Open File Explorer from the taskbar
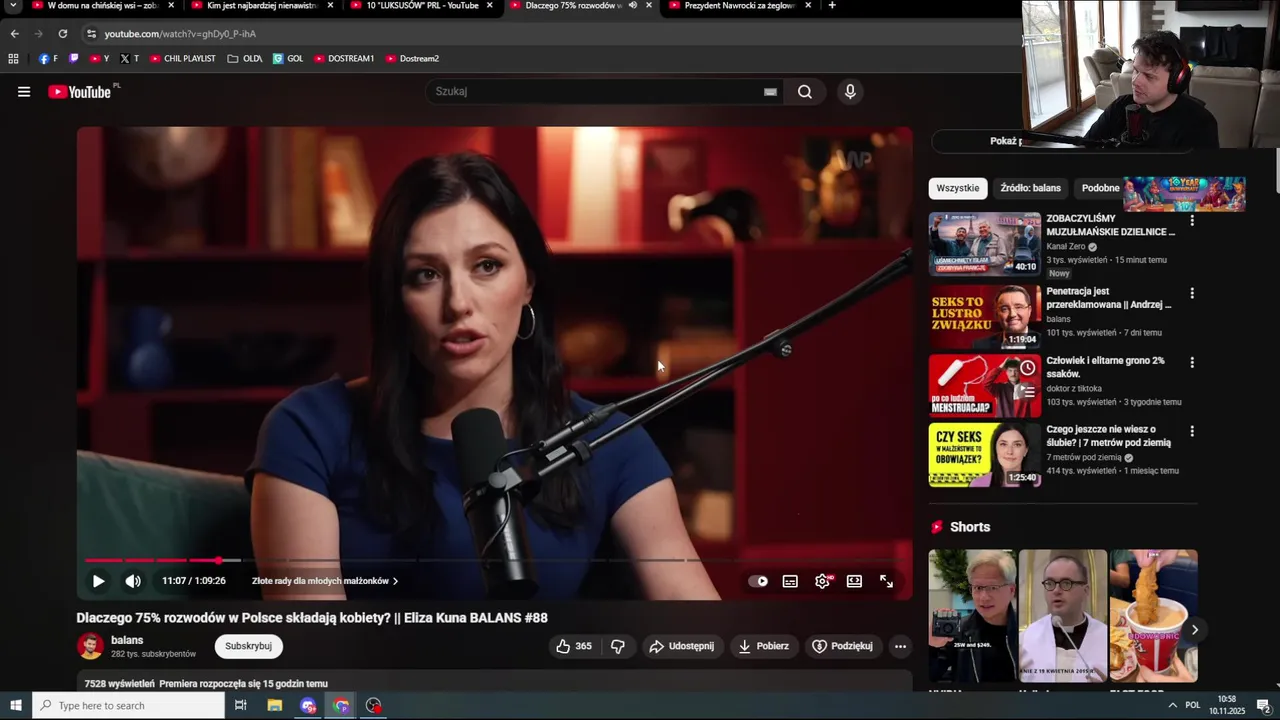 point(274,706)
